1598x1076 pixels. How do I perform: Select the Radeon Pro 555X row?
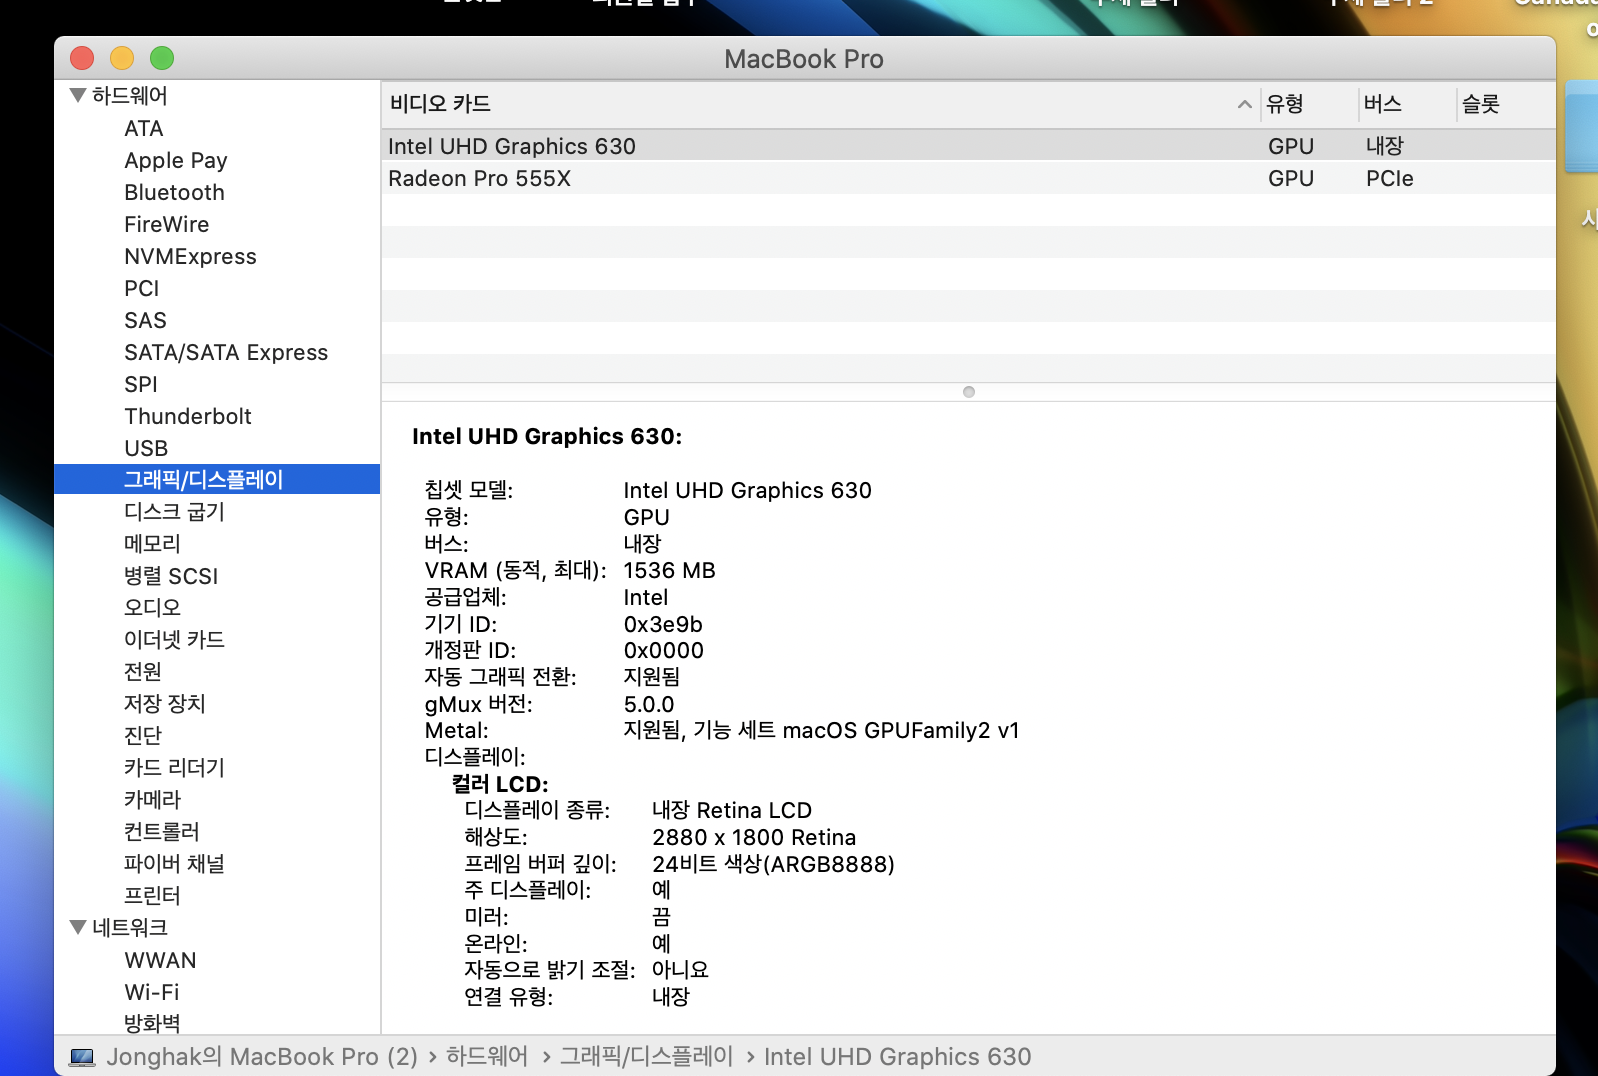480,179
